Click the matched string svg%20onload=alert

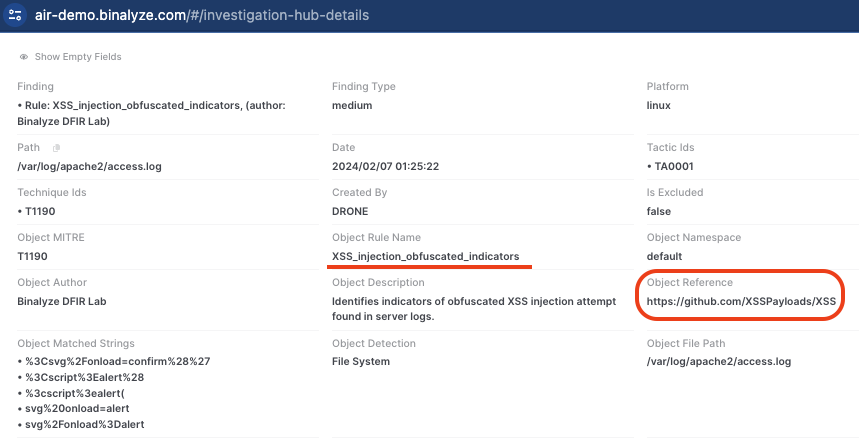[x=76, y=408]
